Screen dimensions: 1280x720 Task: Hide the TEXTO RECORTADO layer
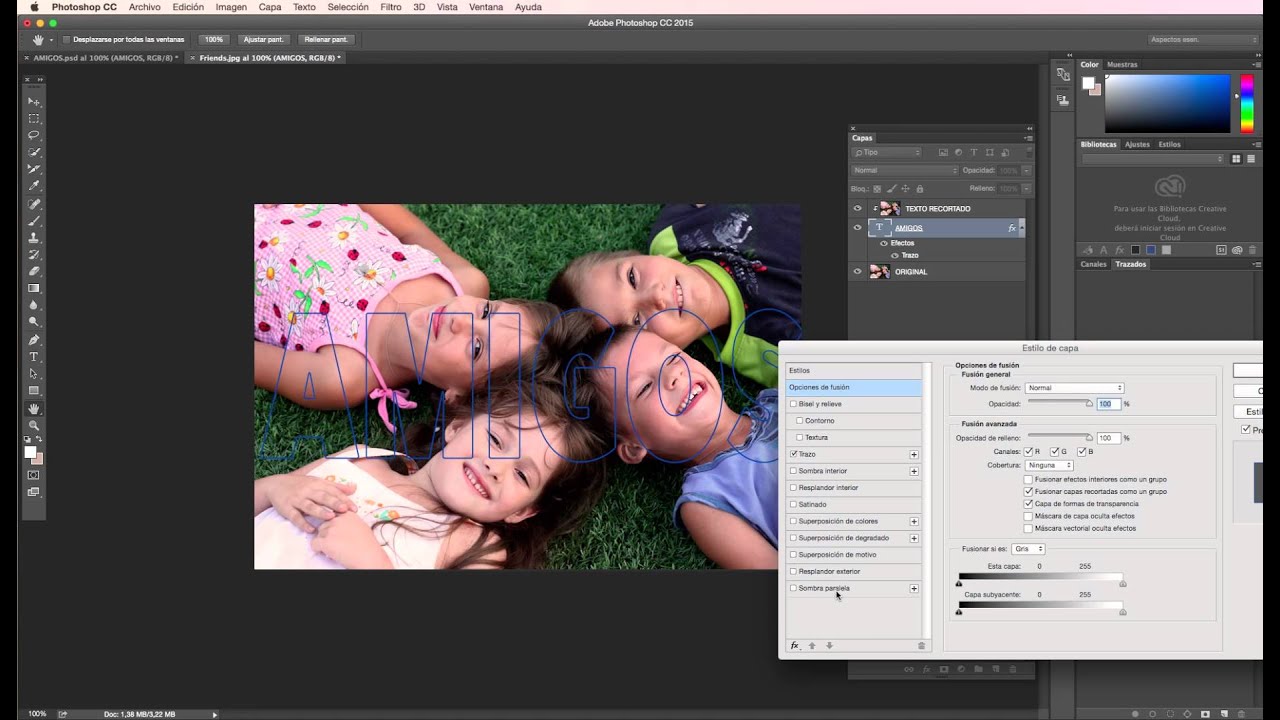(x=857, y=208)
